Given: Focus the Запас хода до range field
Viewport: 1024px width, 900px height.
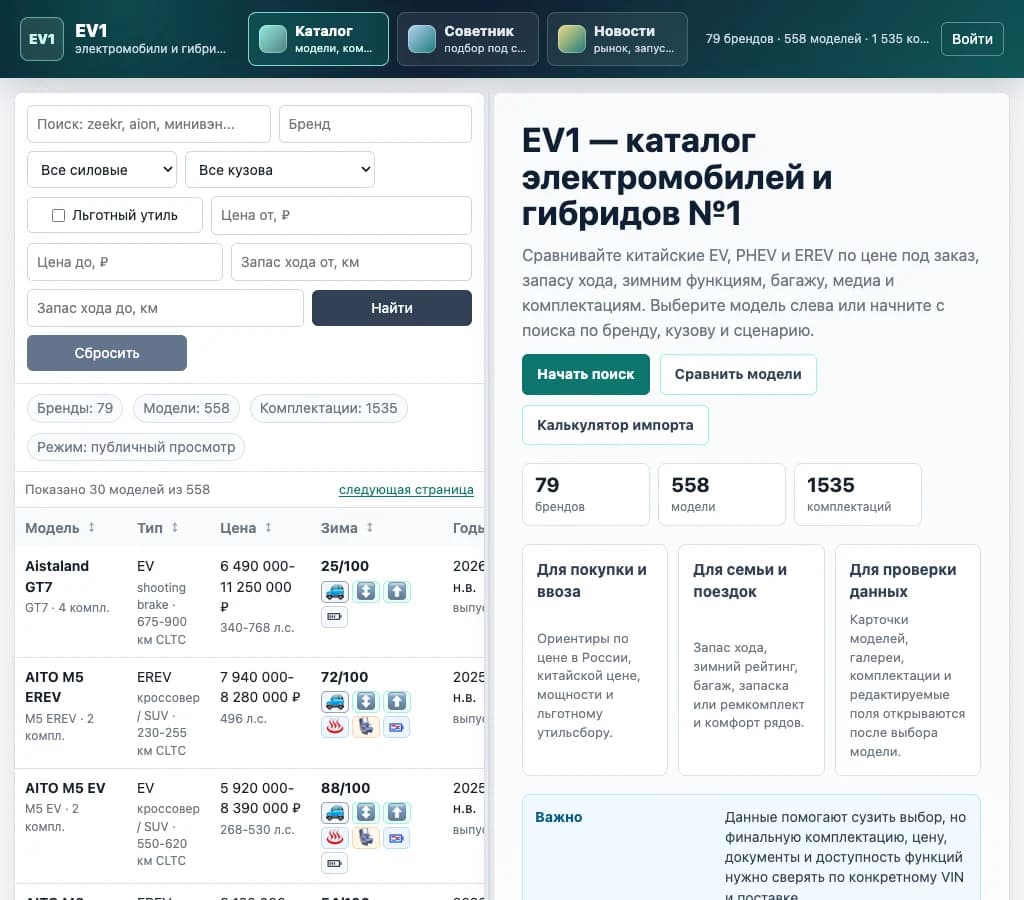Looking at the screenshot, I should pyautogui.click(x=165, y=308).
